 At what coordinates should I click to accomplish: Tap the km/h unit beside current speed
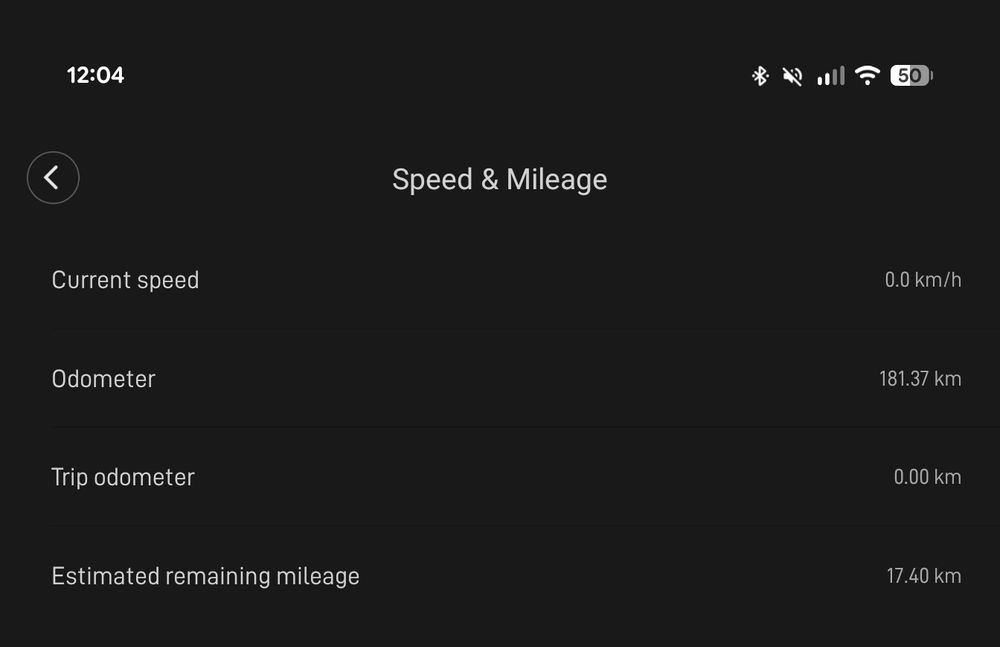pos(938,280)
